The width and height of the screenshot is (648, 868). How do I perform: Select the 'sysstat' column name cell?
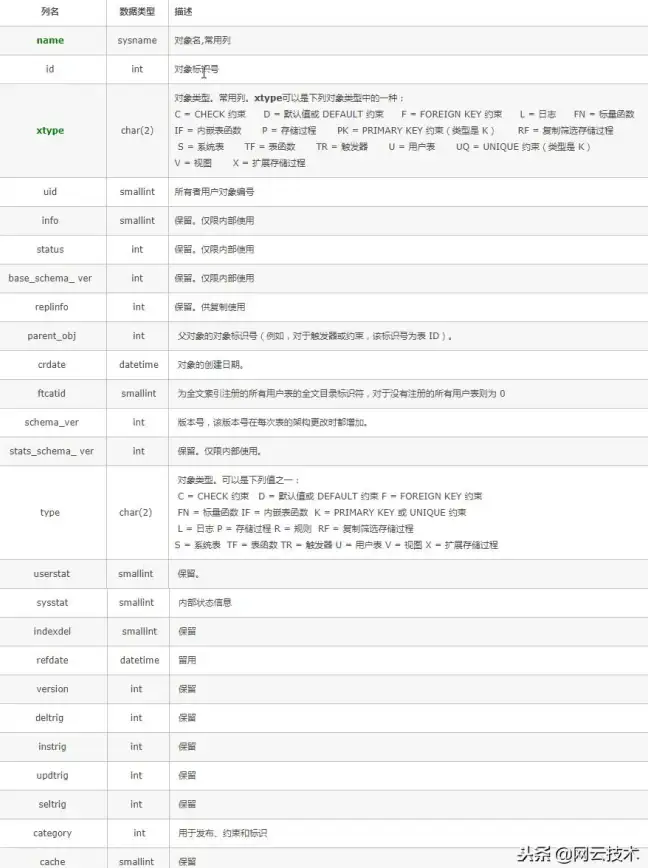click(x=52, y=603)
